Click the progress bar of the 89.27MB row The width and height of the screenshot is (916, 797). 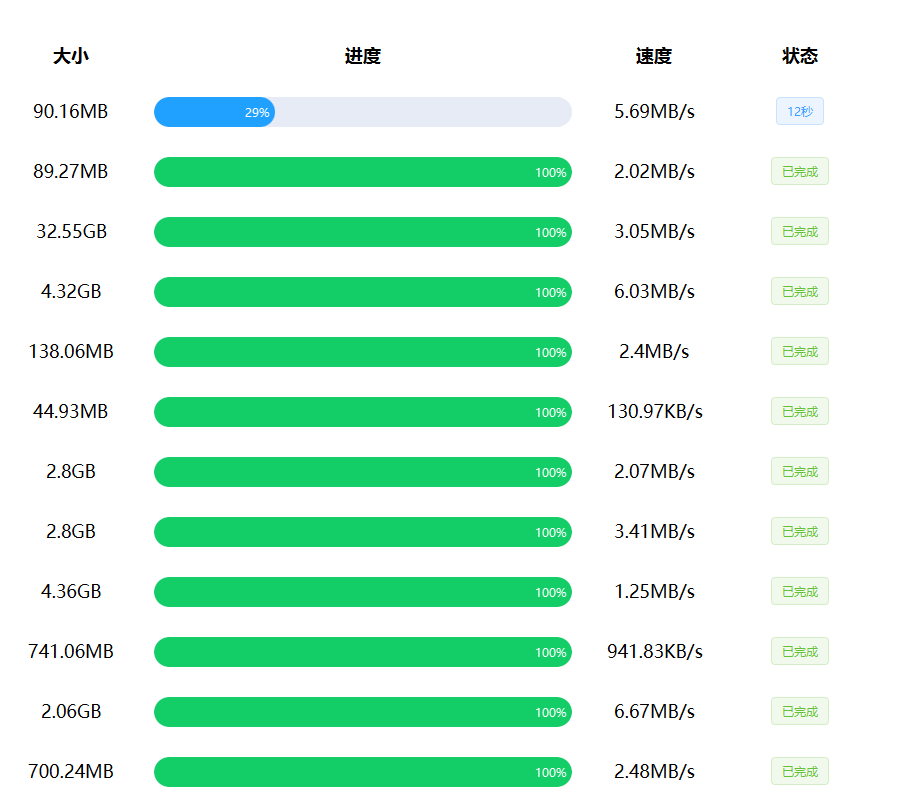point(363,172)
